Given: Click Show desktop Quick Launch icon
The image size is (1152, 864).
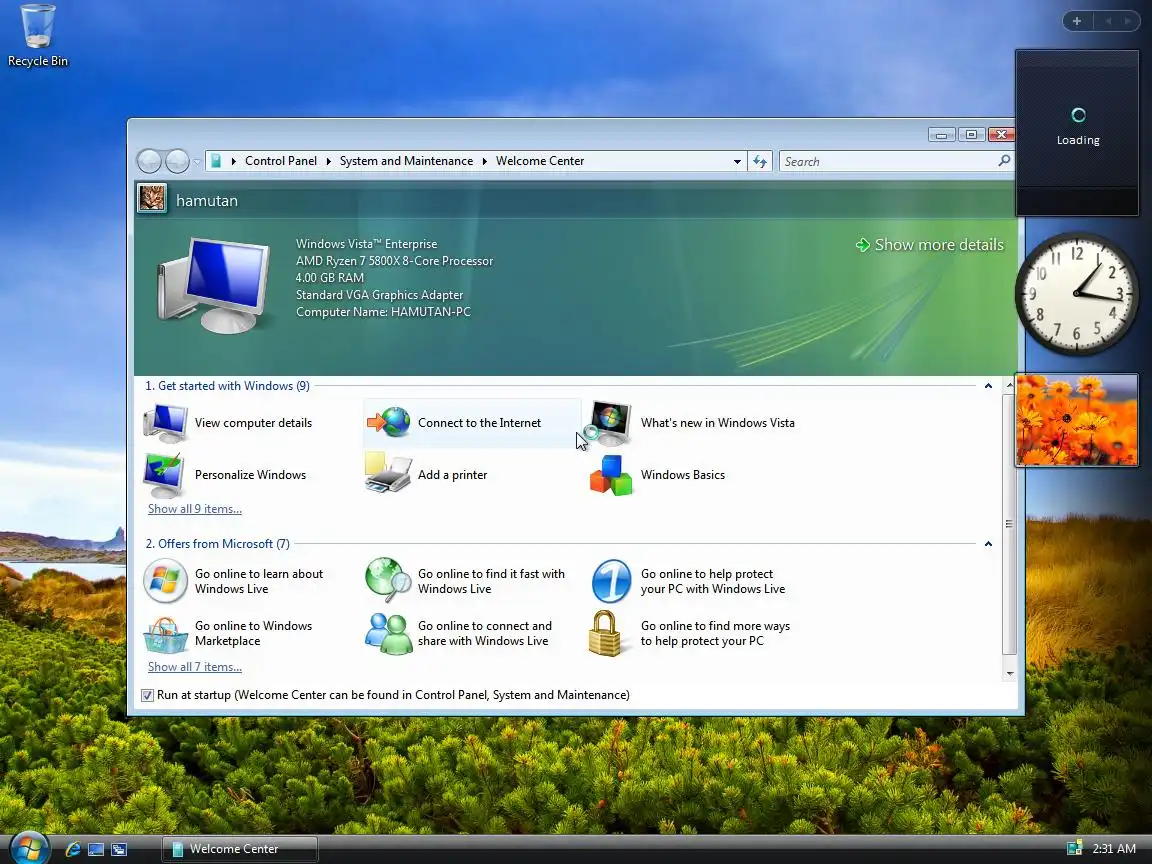Looking at the screenshot, I should pos(96,849).
